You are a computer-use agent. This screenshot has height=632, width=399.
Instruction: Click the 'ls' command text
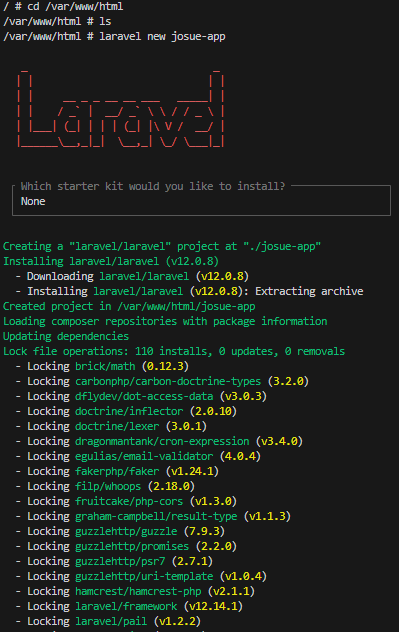pyautogui.click(x=105, y=21)
